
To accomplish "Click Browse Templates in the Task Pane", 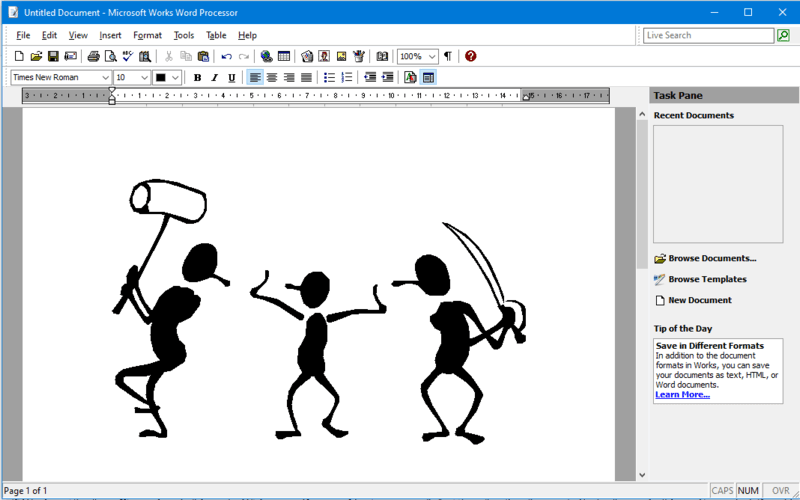I will click(707, 279).
